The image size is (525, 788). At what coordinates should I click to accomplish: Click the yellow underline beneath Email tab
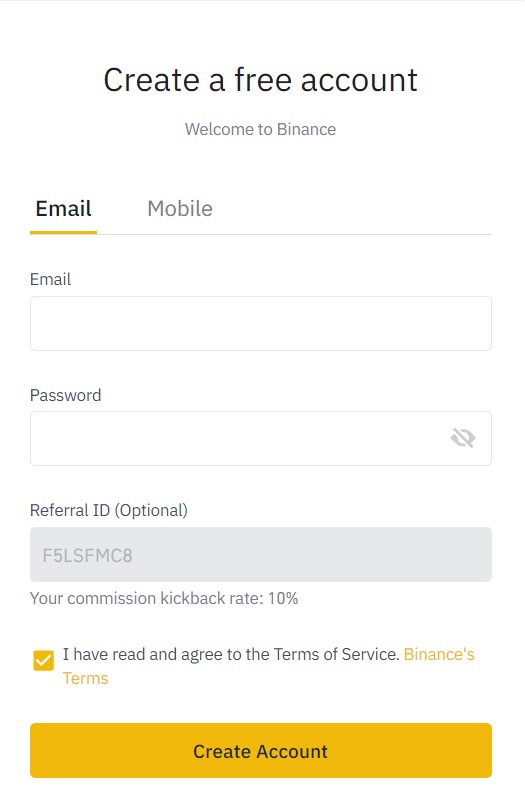coord(63,233)
